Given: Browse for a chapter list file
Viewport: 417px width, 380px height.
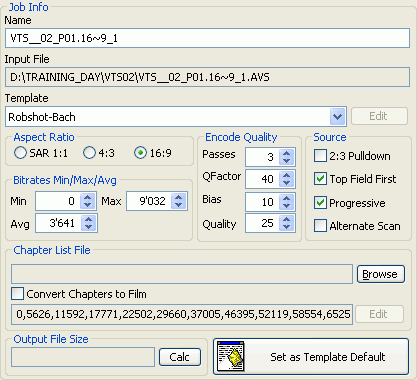Looking at the screenshot, I should 381,274.
